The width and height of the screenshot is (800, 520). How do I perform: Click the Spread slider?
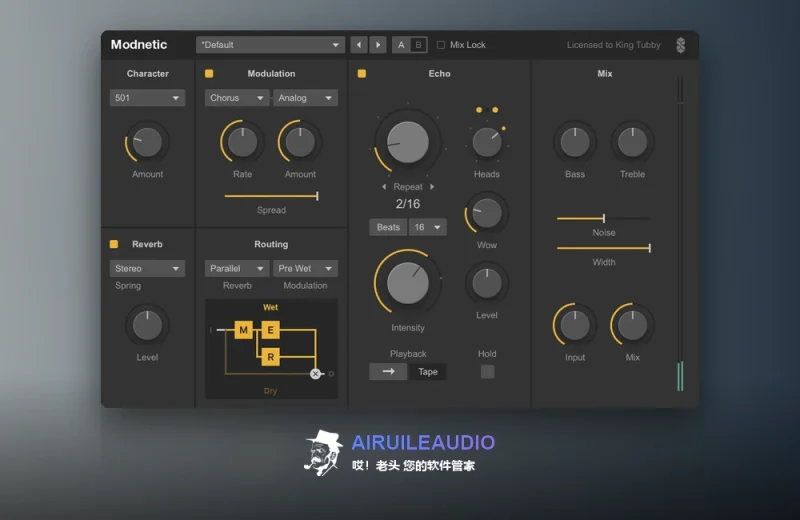click(271, 195)
